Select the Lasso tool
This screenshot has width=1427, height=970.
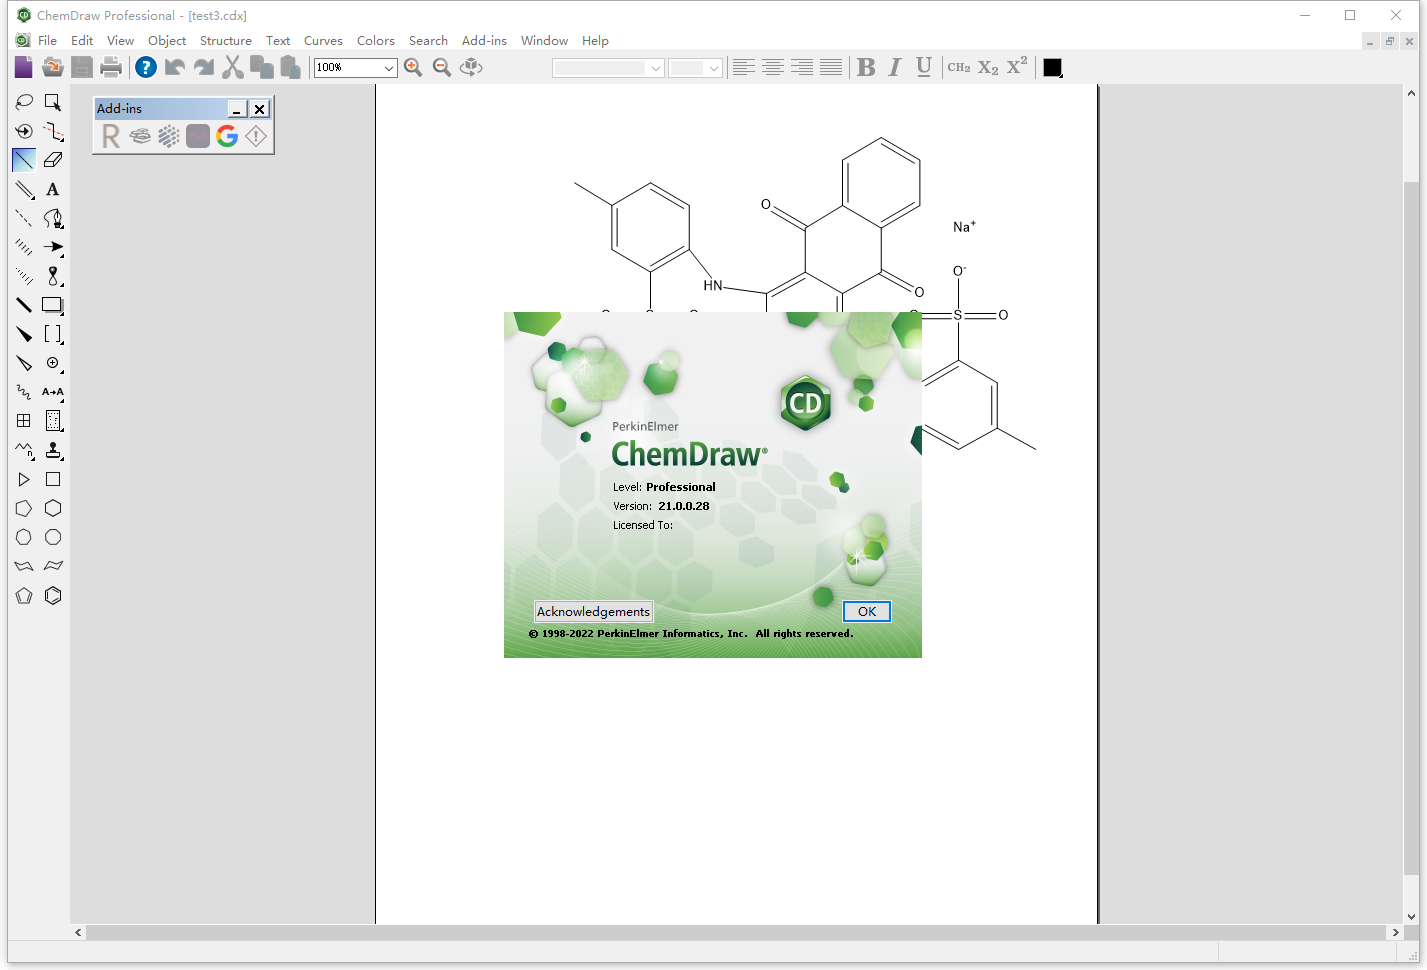point(24,102)
